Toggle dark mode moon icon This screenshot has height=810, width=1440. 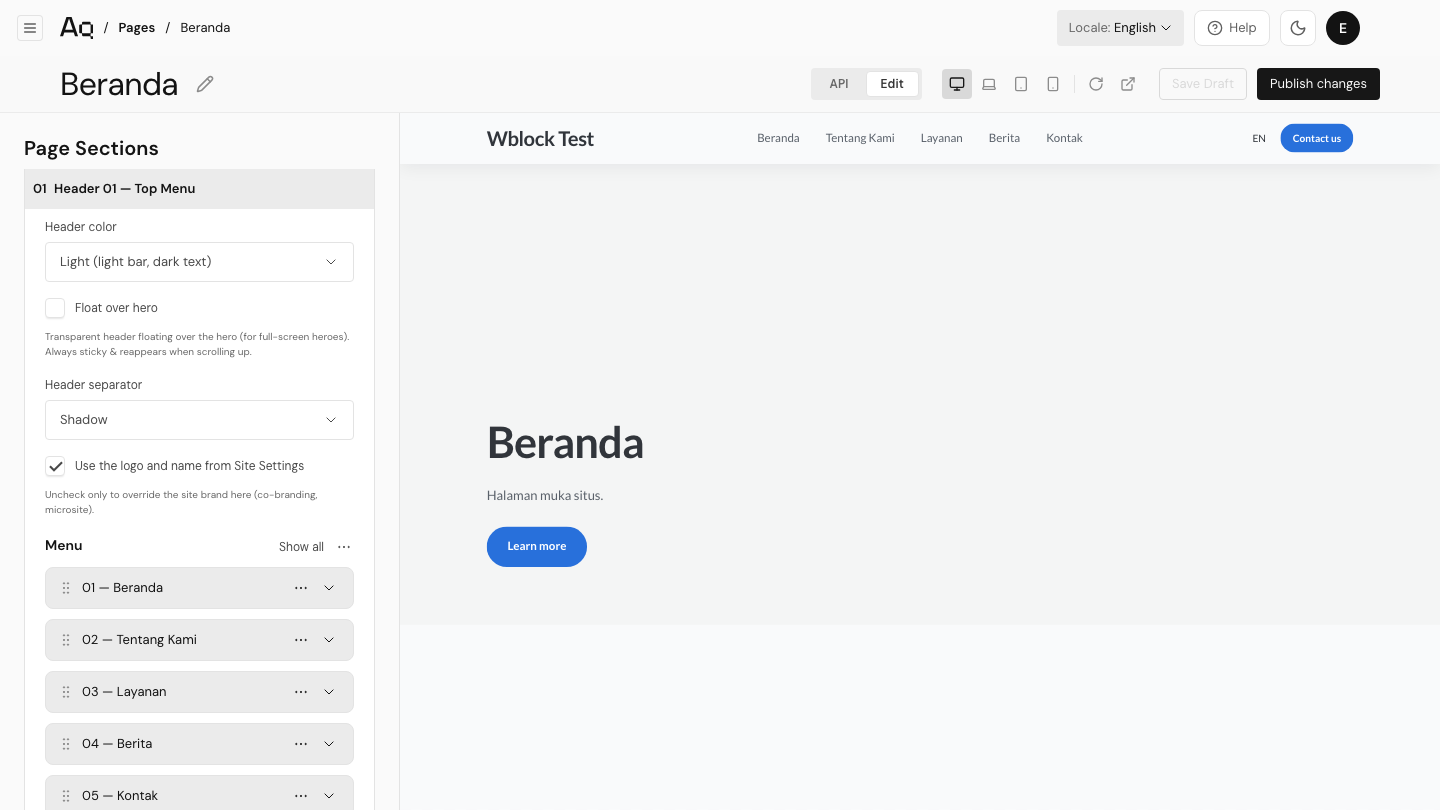[x=1298, y=28]
